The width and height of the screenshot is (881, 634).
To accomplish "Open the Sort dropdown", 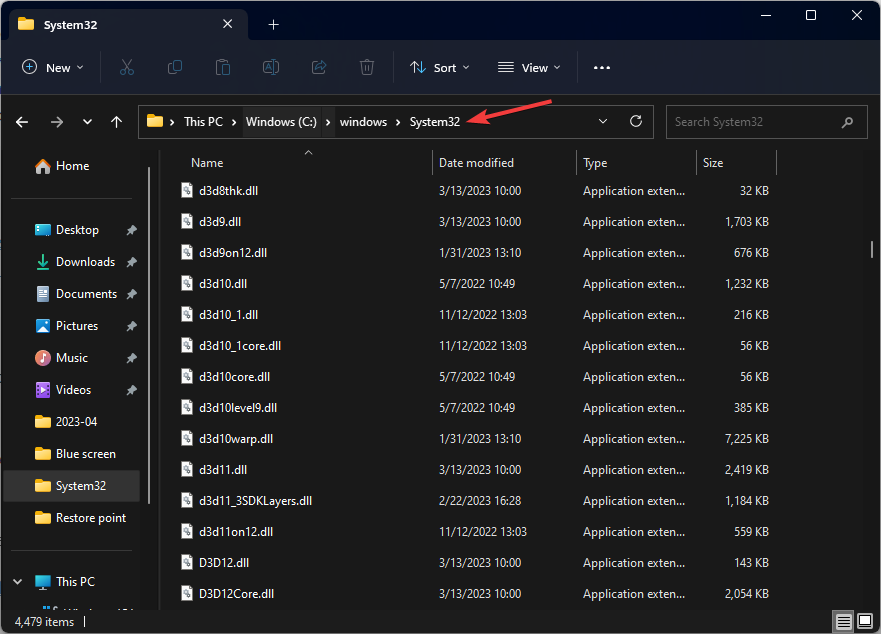I will pos(438,67).
